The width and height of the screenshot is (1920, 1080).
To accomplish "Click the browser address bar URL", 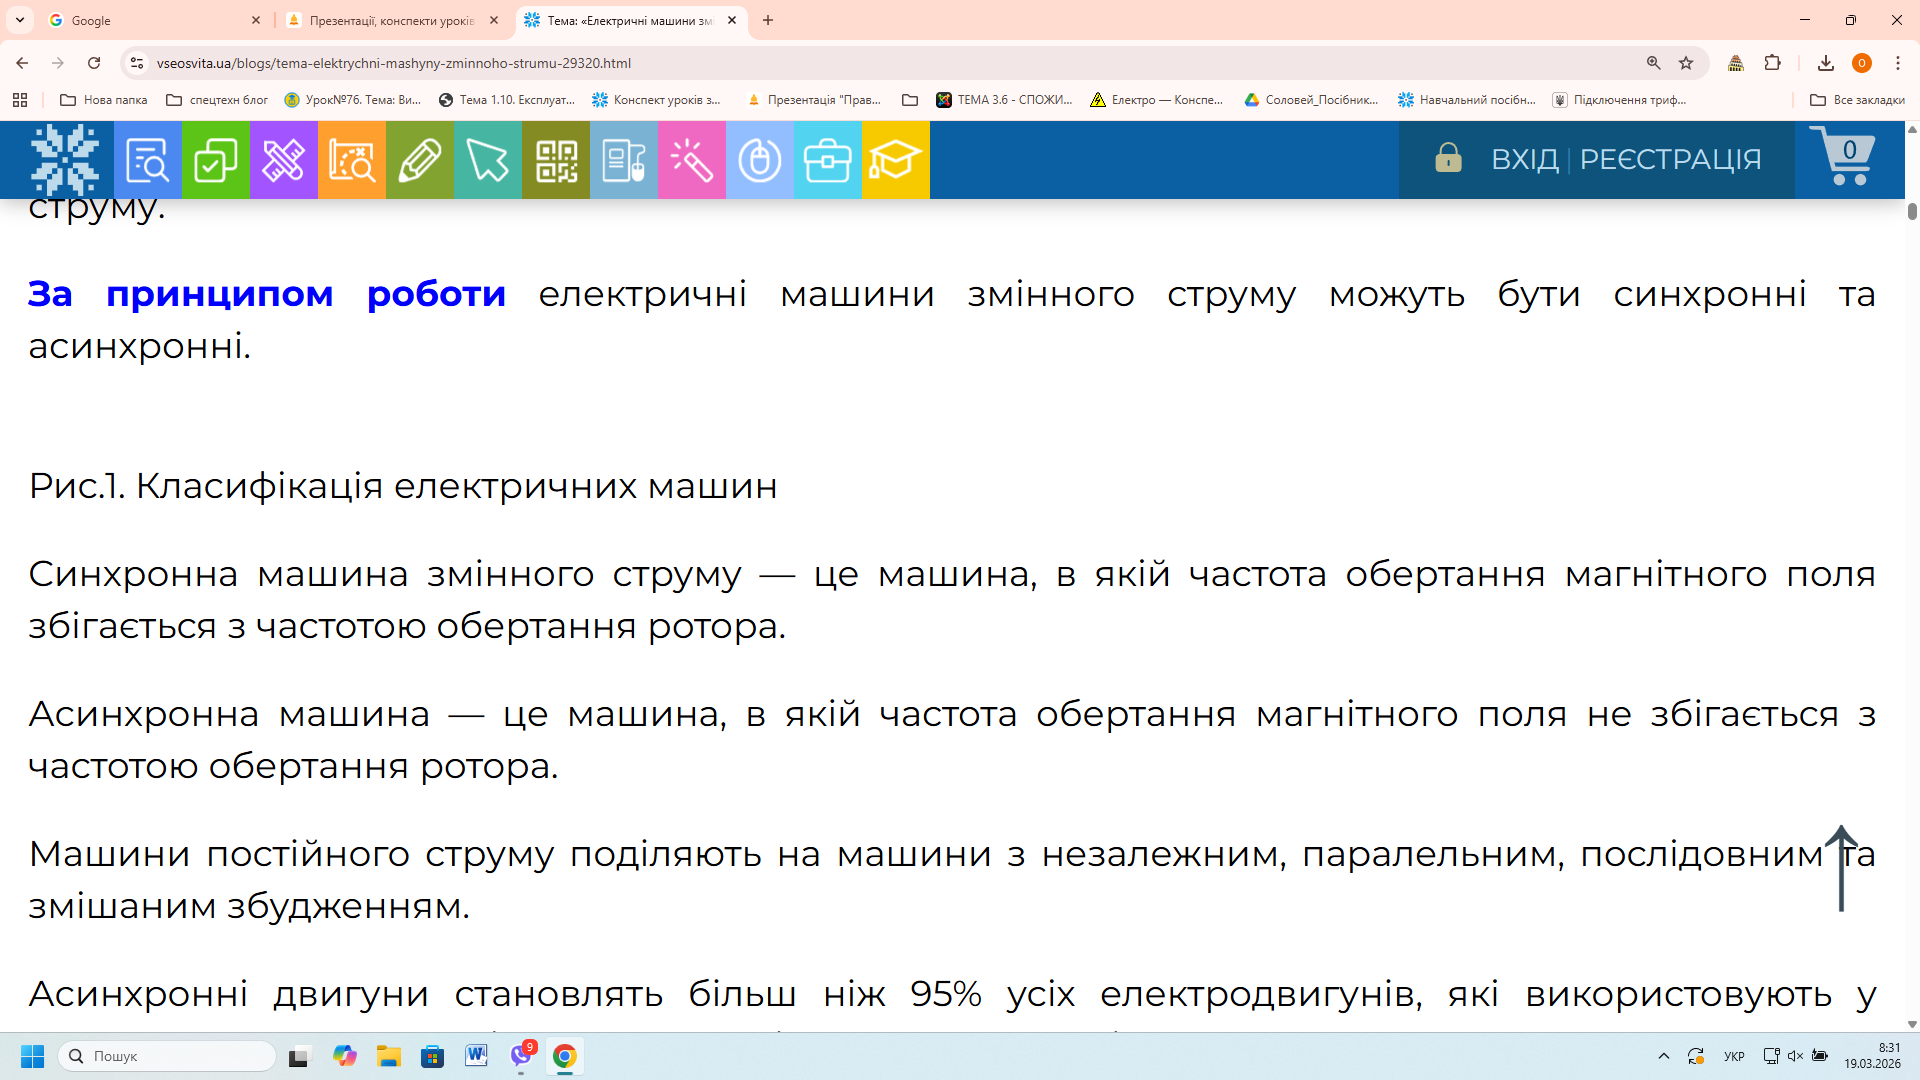I will pos(393,63).
